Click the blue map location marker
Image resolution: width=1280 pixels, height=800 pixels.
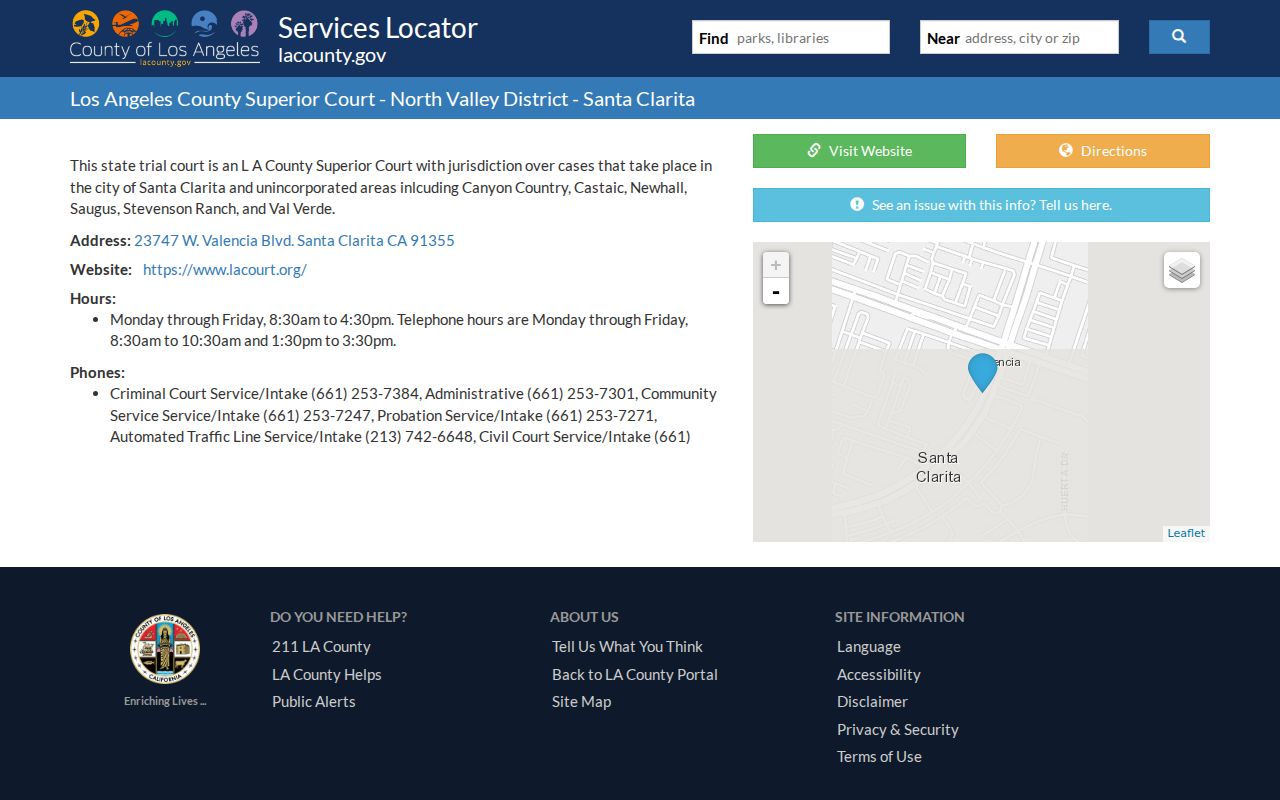(x=983, y=372)
